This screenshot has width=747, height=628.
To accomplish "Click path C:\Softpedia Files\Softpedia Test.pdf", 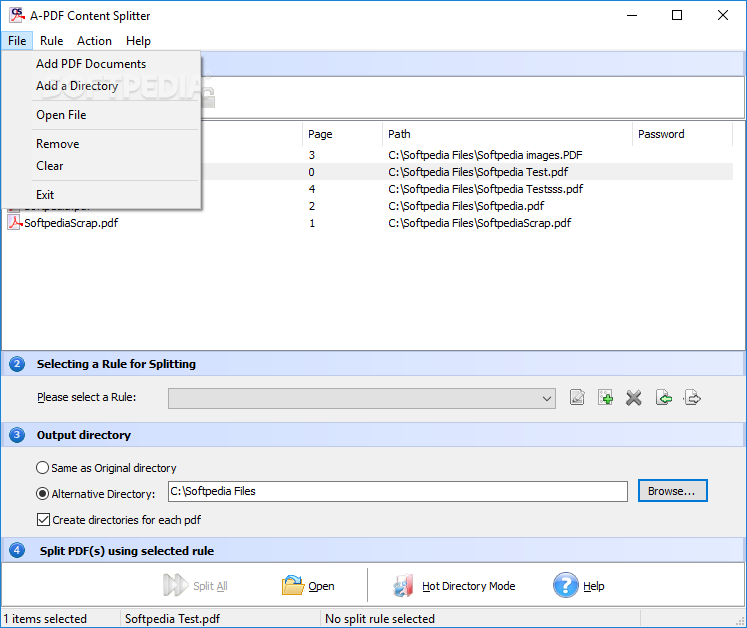I will coord(478,172).
